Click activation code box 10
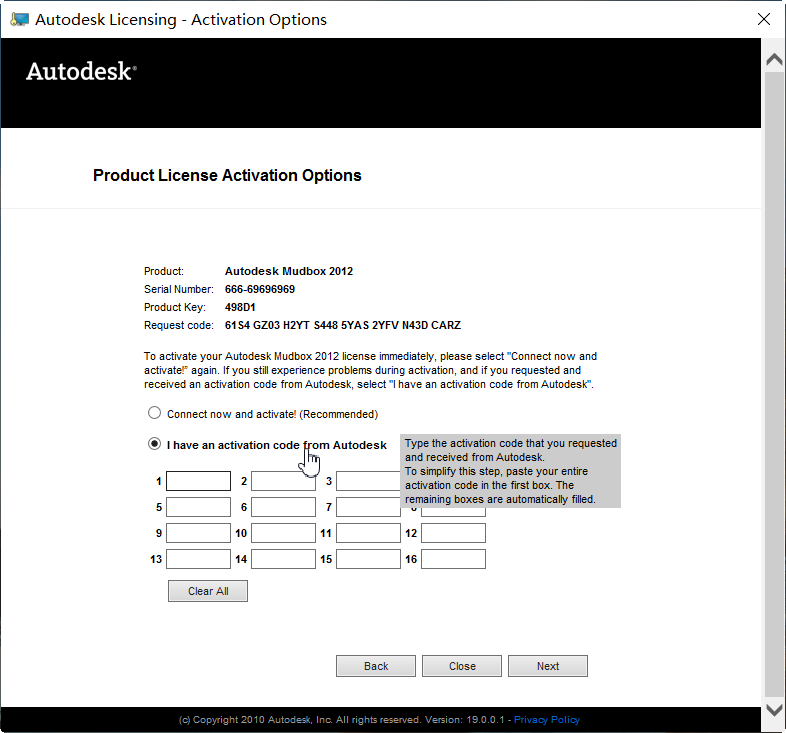The image size is (786, 733). (x=283, y=533)
